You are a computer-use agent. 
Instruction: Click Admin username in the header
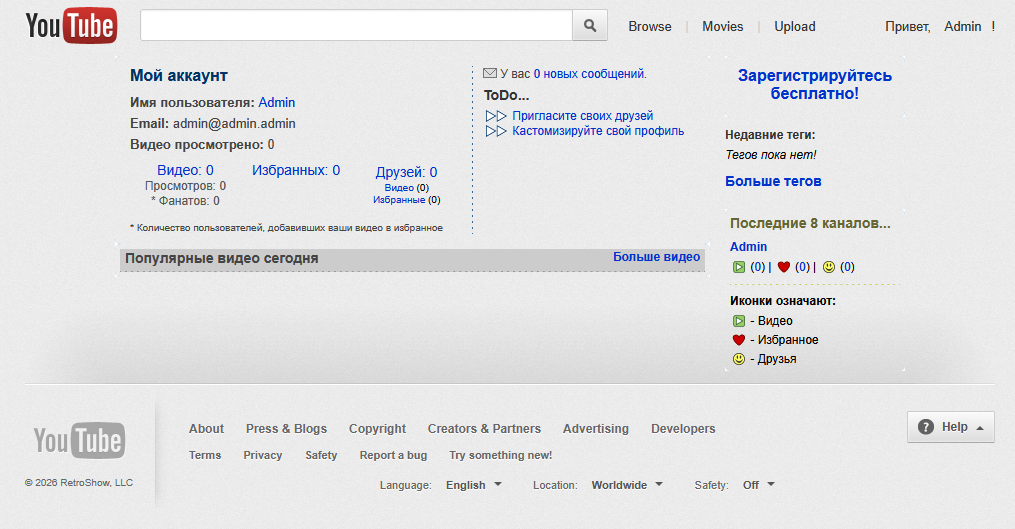(963, 27)
